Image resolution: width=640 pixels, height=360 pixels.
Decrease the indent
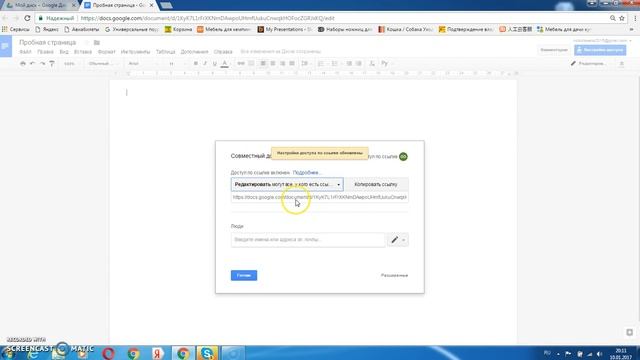click(x=349, y=64)
